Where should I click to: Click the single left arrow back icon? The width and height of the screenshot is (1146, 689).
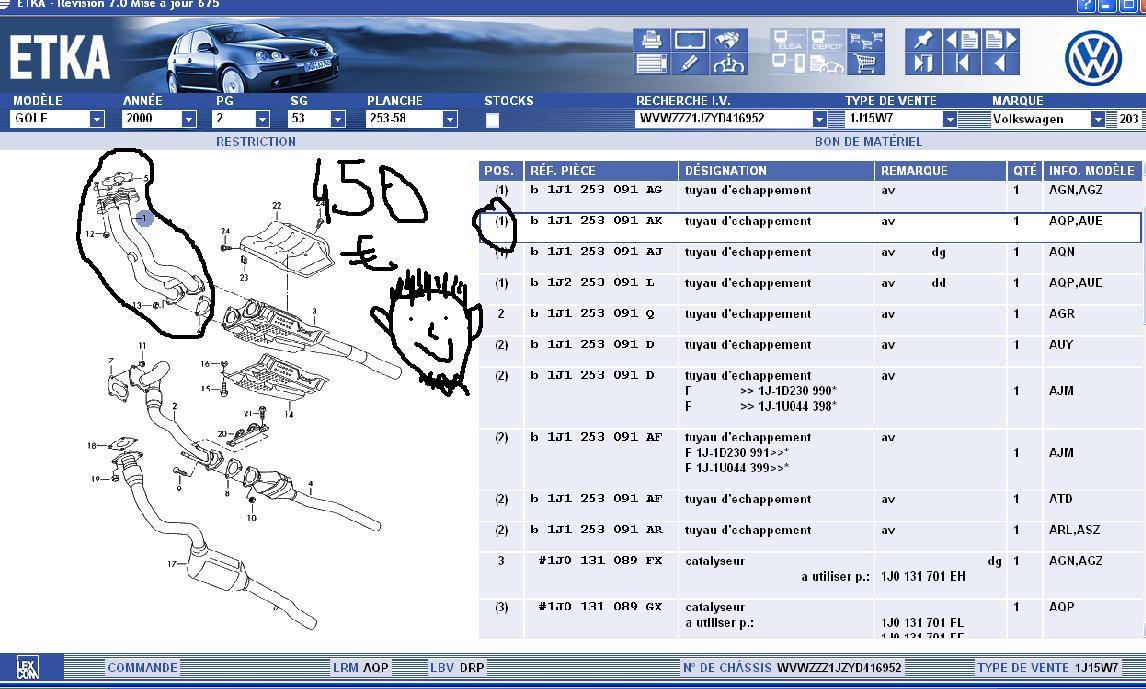[x=1001, y=64]
